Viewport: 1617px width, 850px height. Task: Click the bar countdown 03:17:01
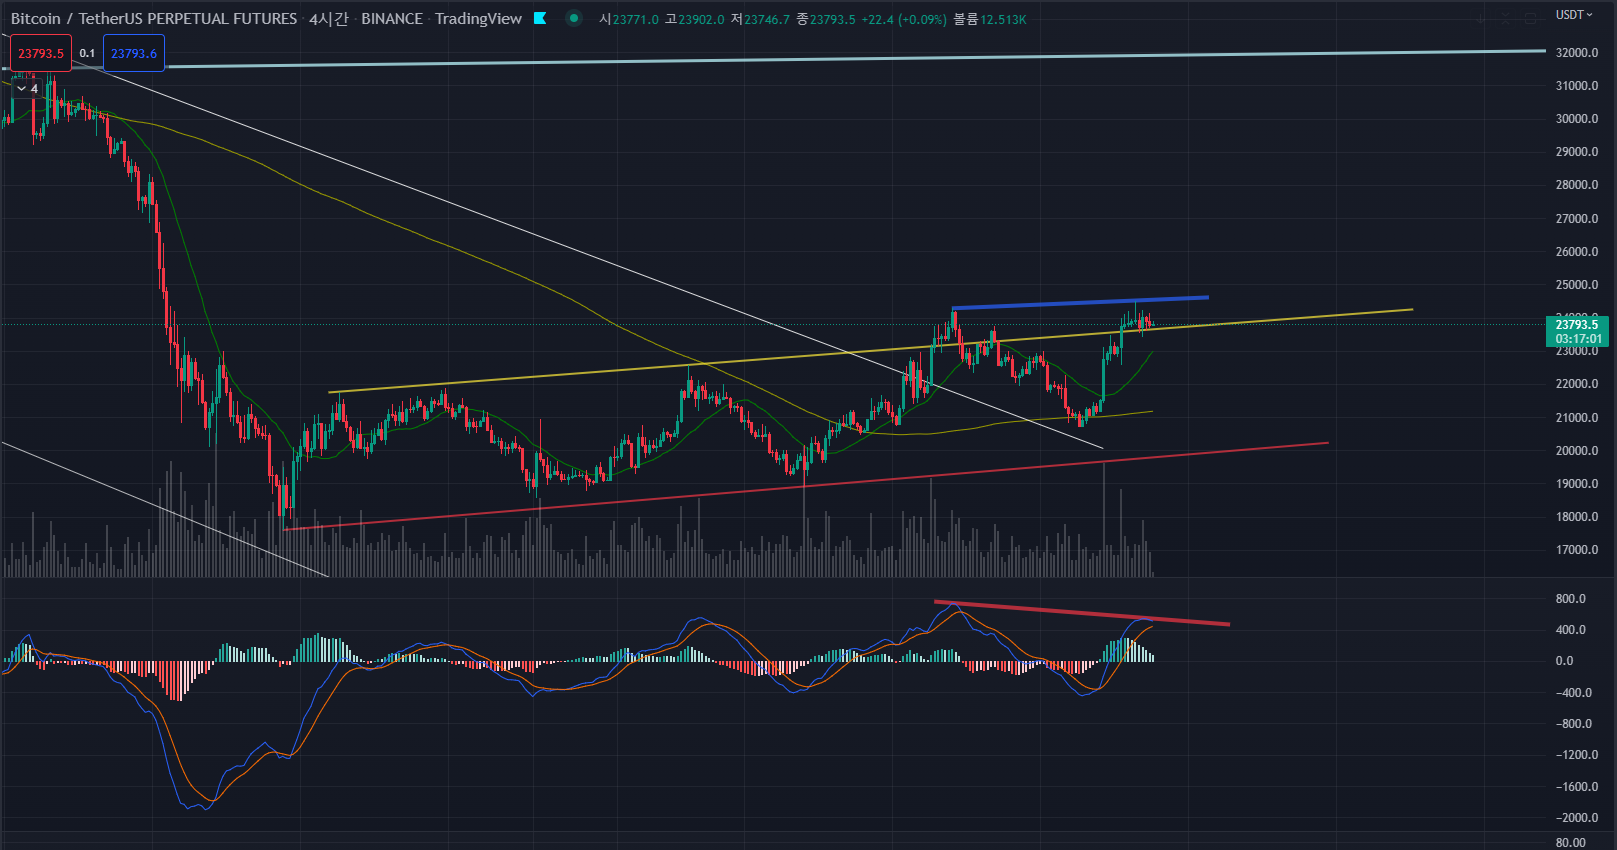(x=1578, y=339)
